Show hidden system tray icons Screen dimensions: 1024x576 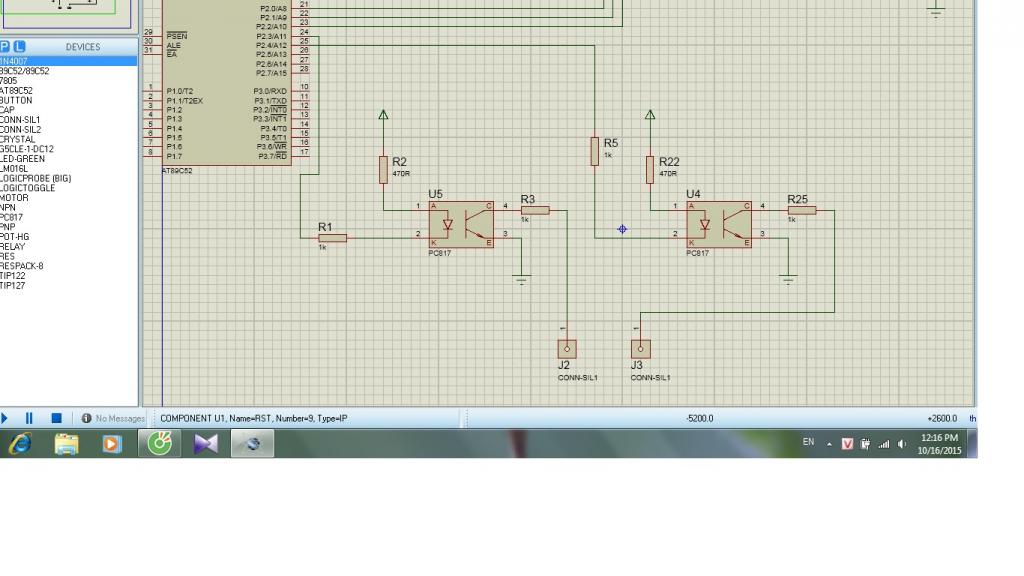pyautogui.click(x=828, y=444)
